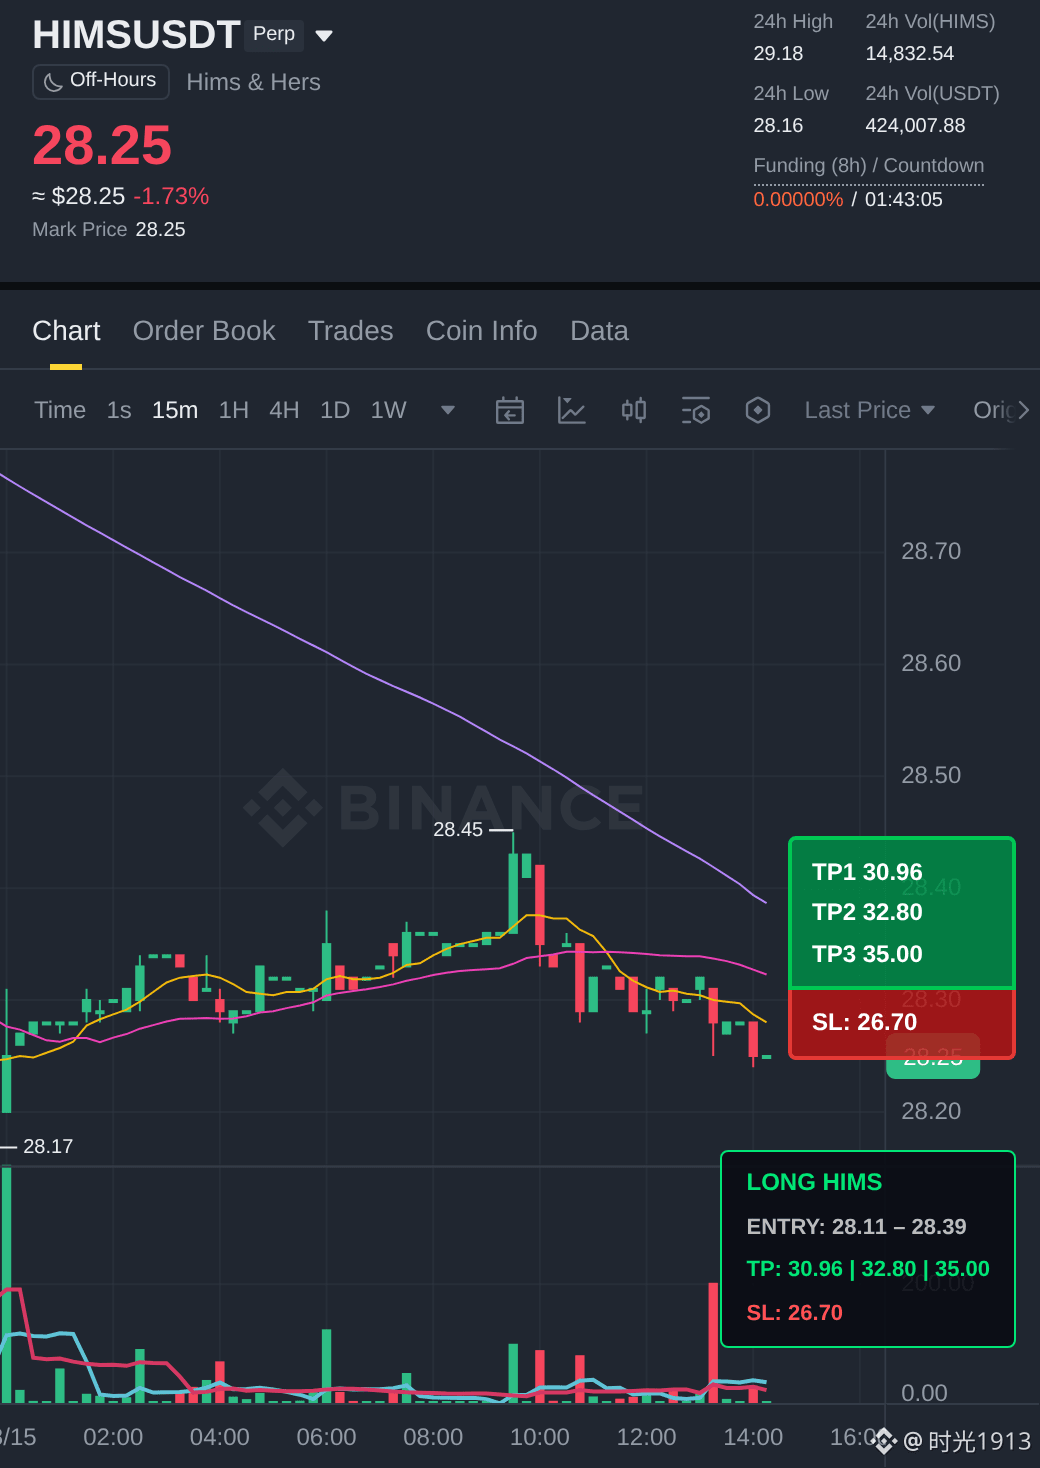This screenshot has height=1468, width=1040.
Task: Open the calendar date-jump icon
Action: tap(510, 410)
